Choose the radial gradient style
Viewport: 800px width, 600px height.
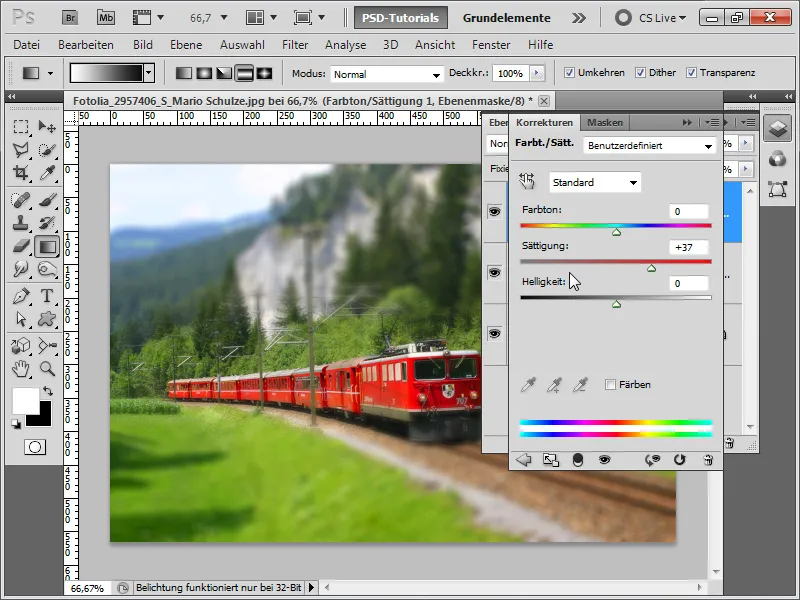click(x=204, y=73)
